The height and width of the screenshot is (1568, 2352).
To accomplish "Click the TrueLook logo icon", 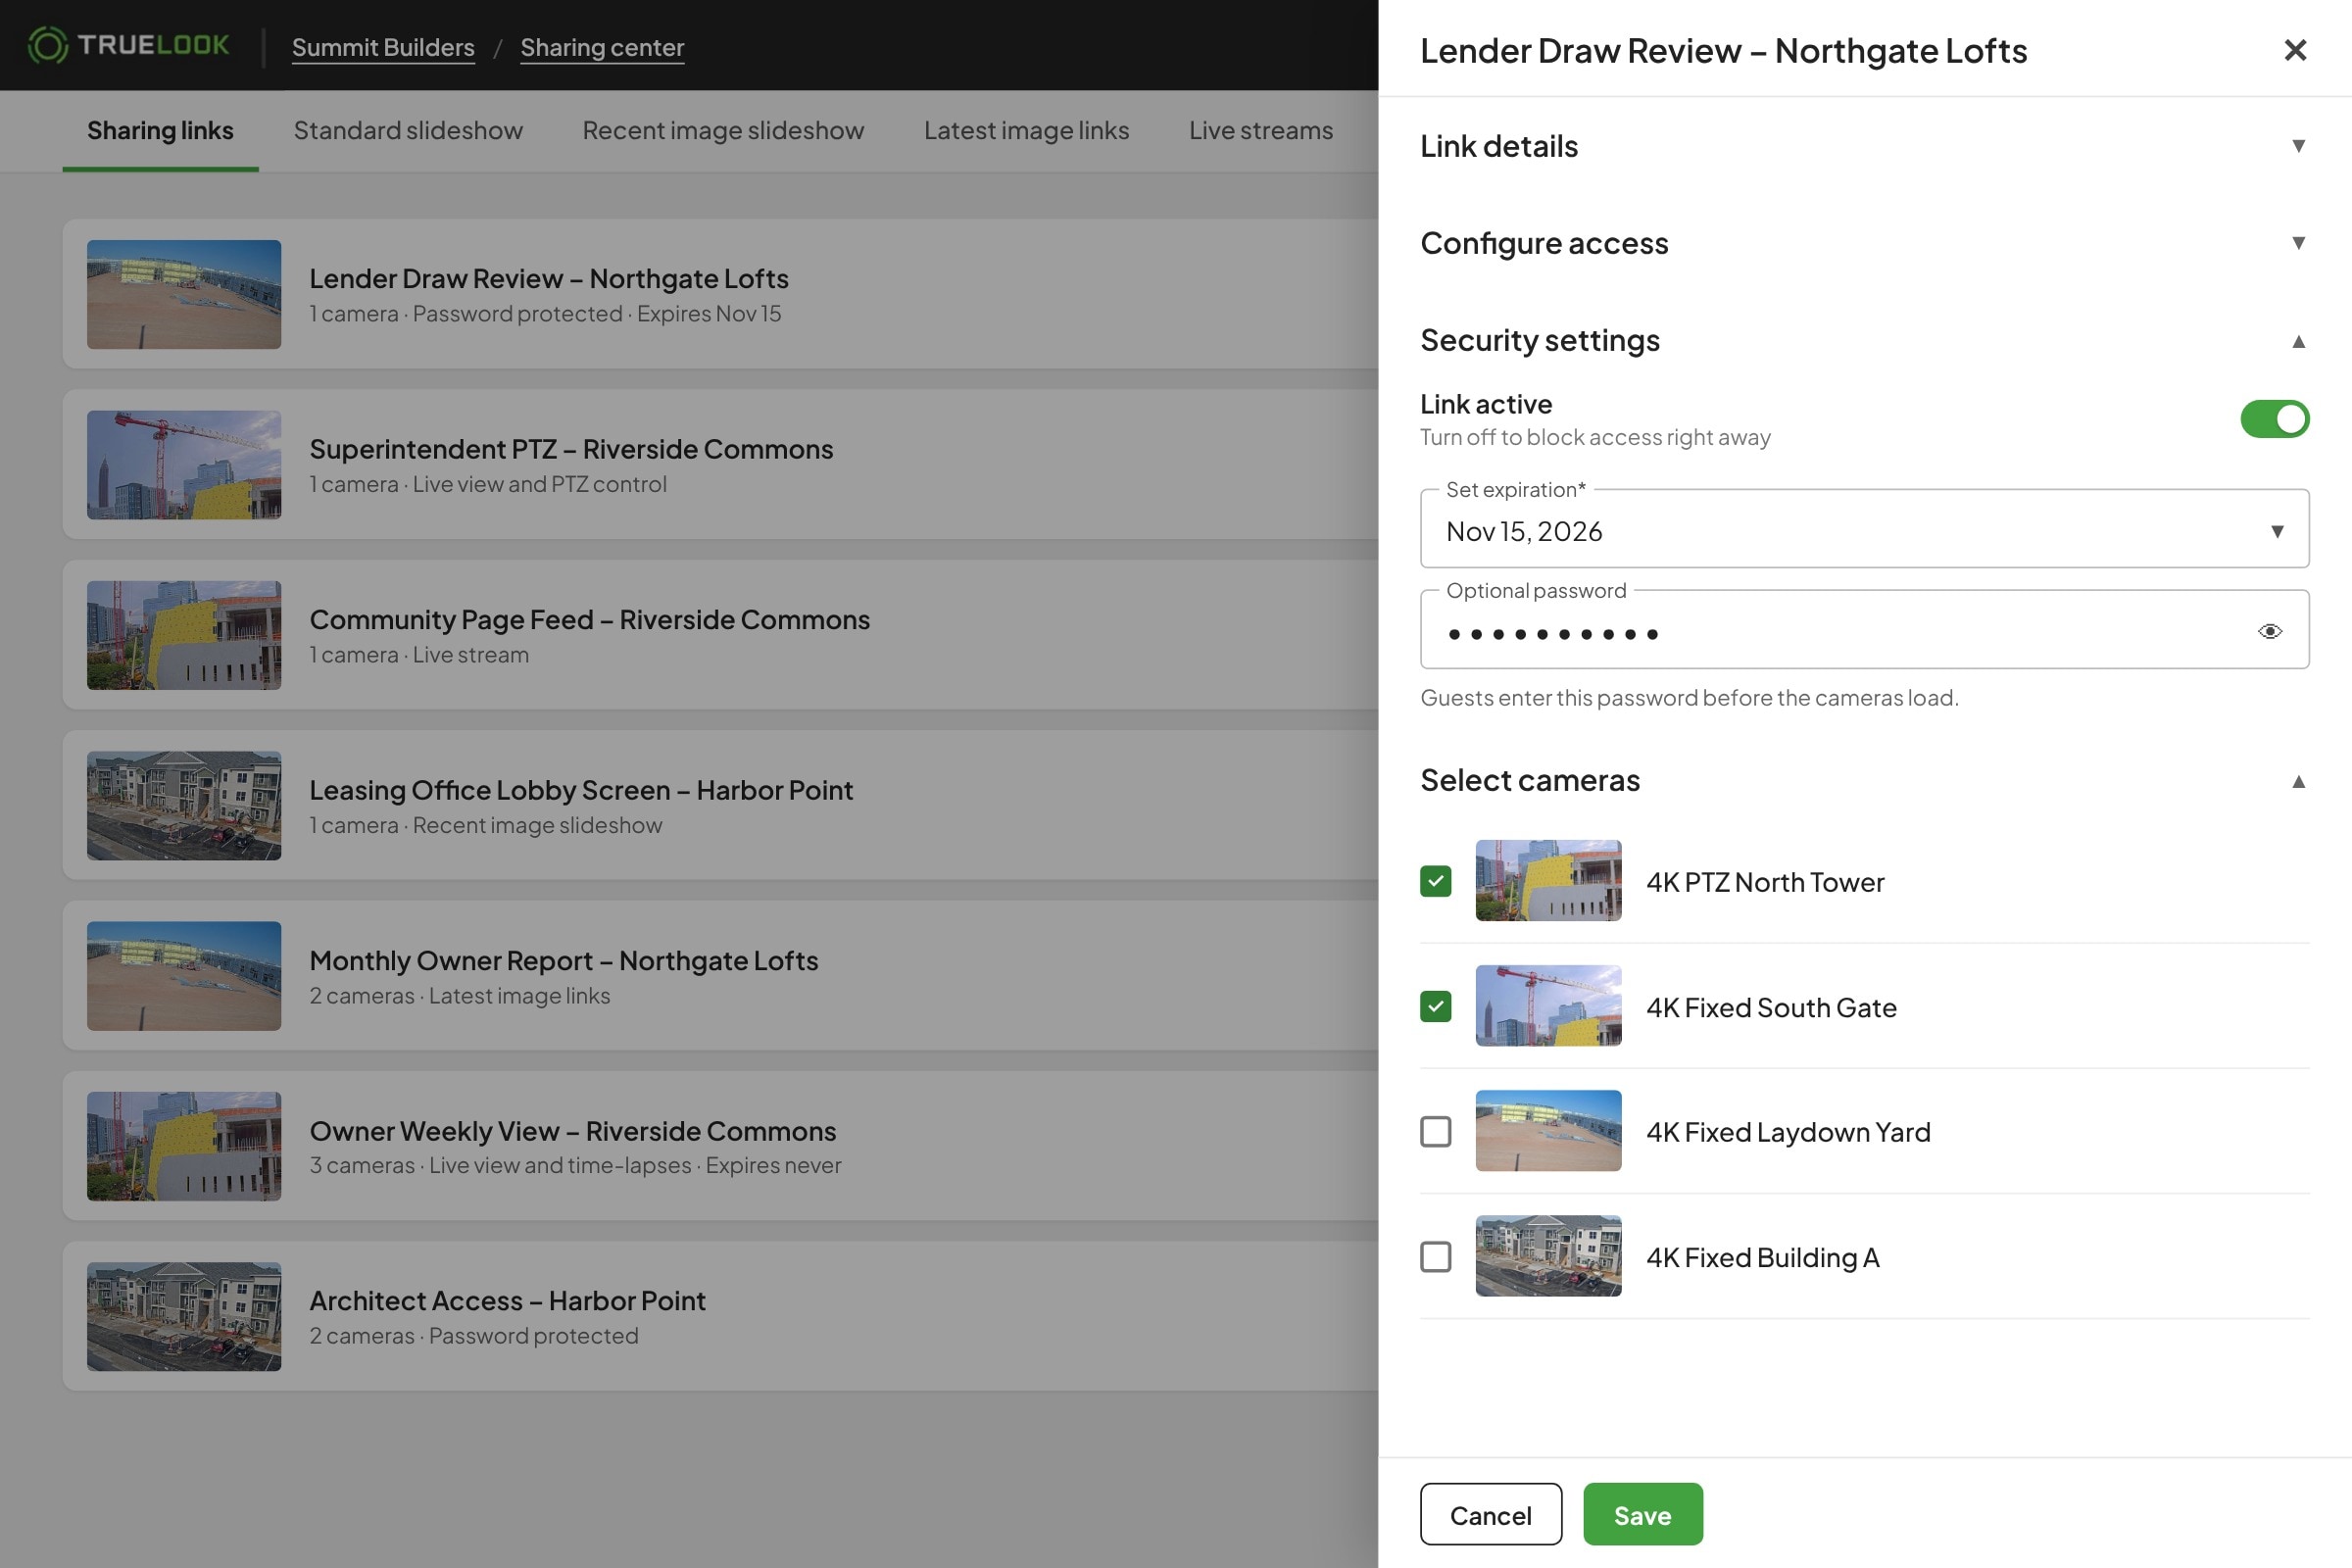I will pyautogui.click(x=47, y=45).
